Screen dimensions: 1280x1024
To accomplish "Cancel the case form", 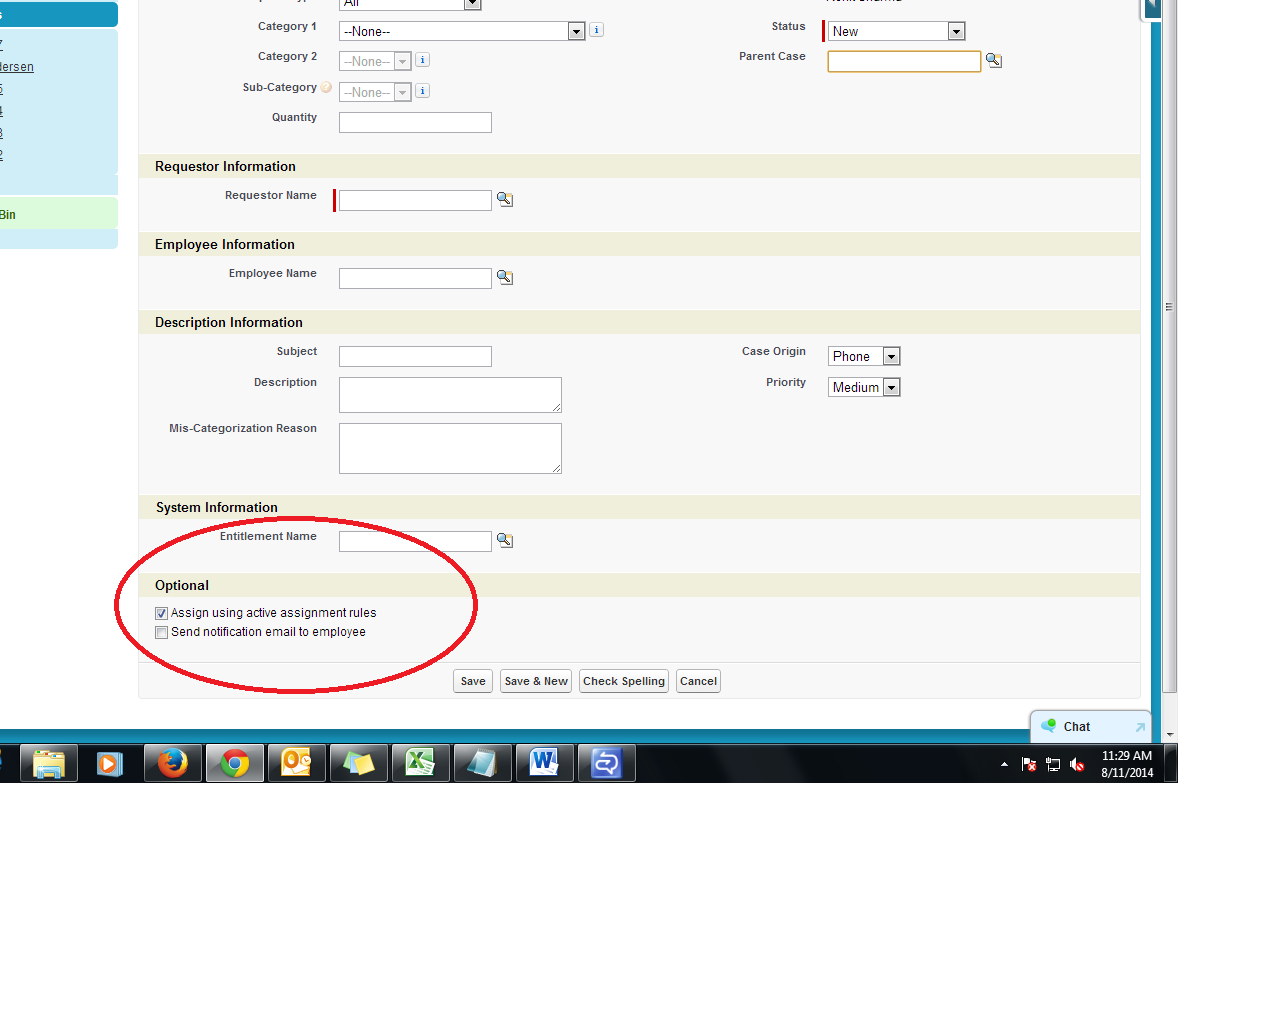I will (698, 681).
